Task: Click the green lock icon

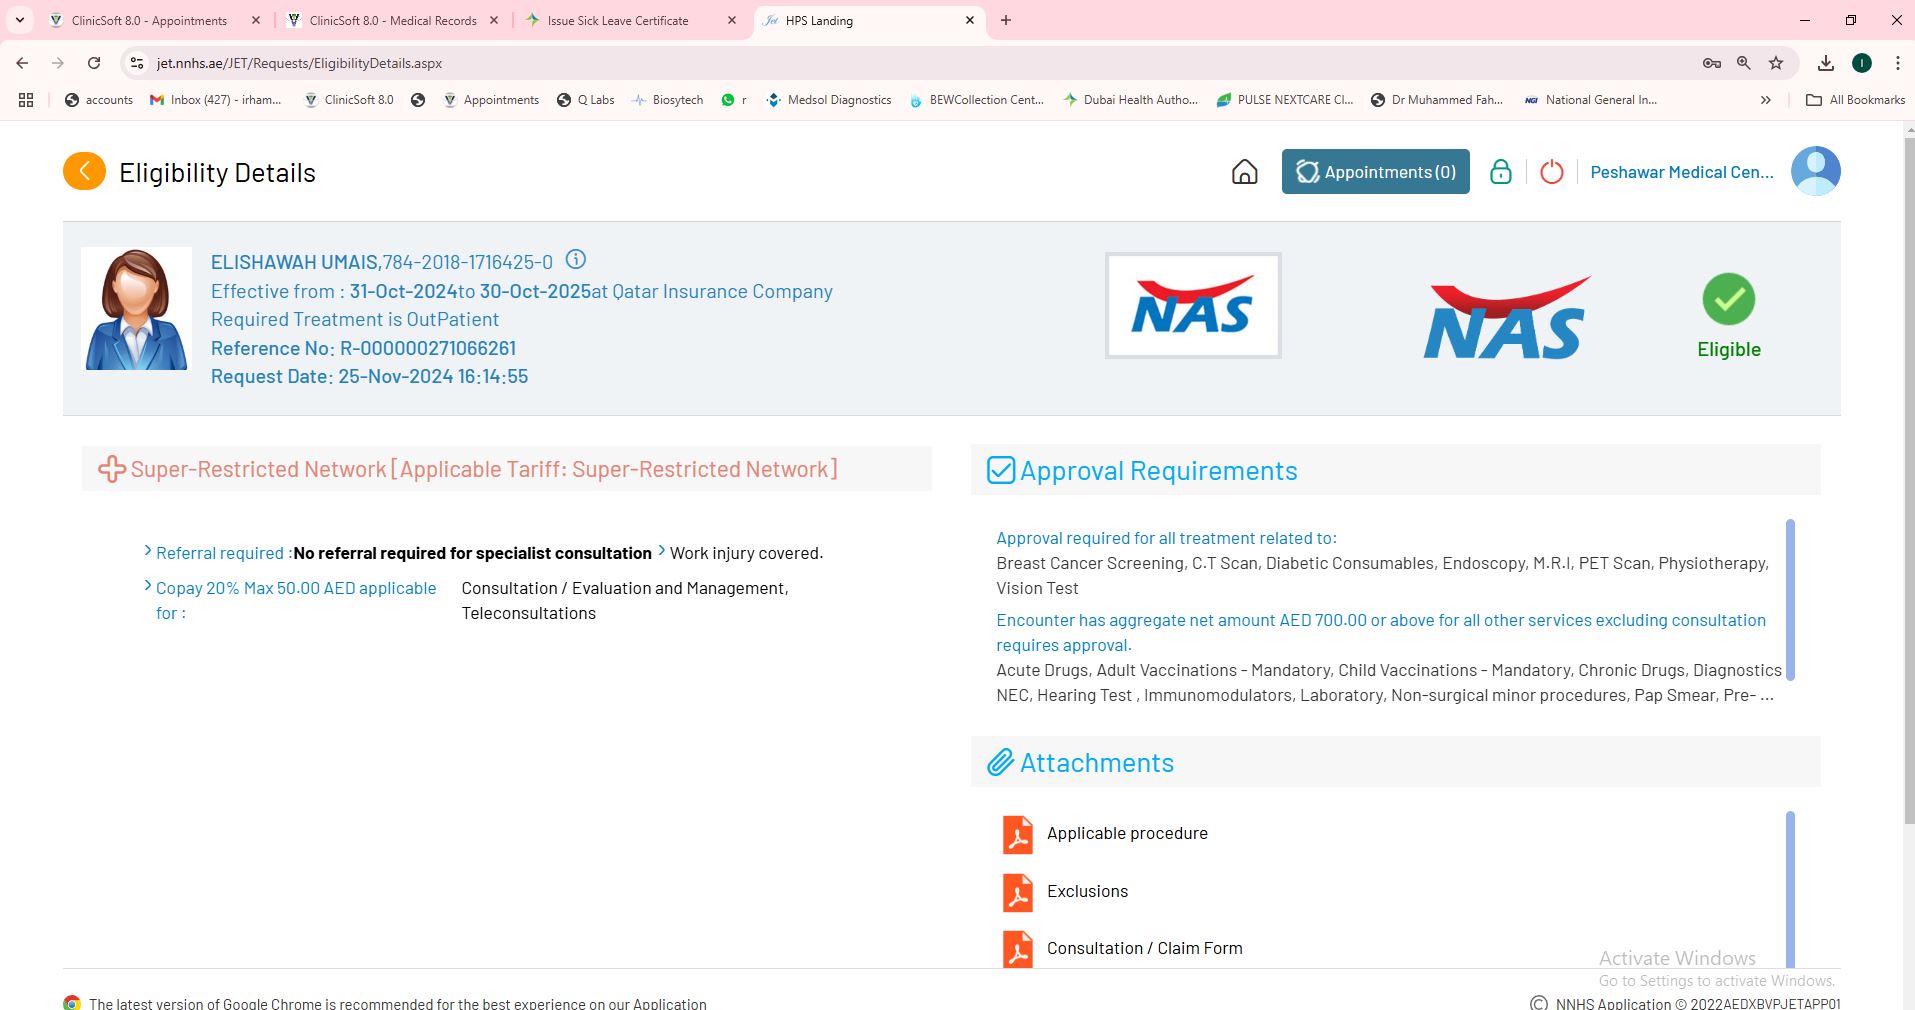Action: point(1500,172)
